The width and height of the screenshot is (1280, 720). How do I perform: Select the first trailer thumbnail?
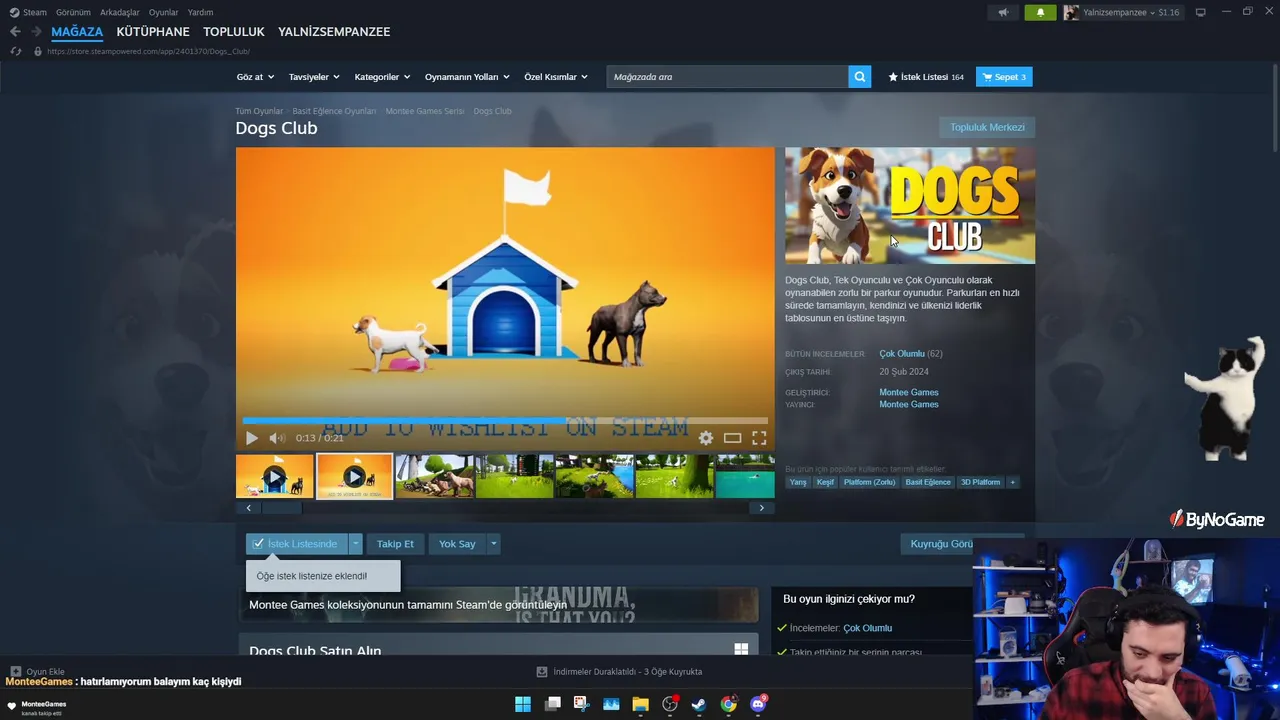275,476
